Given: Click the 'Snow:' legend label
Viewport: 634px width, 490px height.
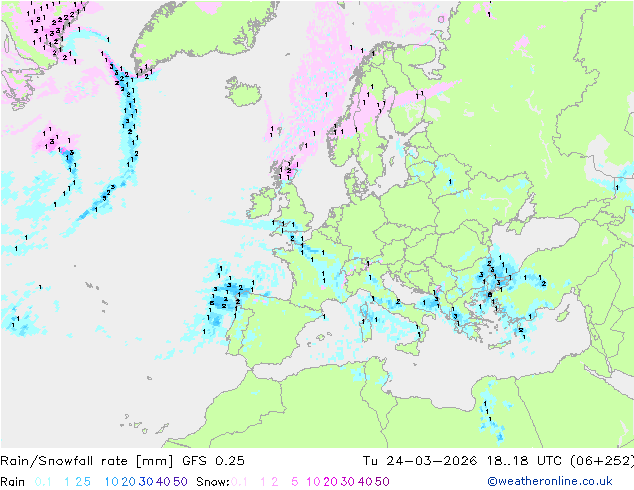Looking at the screenshot, I should click(x=213, y=482).
